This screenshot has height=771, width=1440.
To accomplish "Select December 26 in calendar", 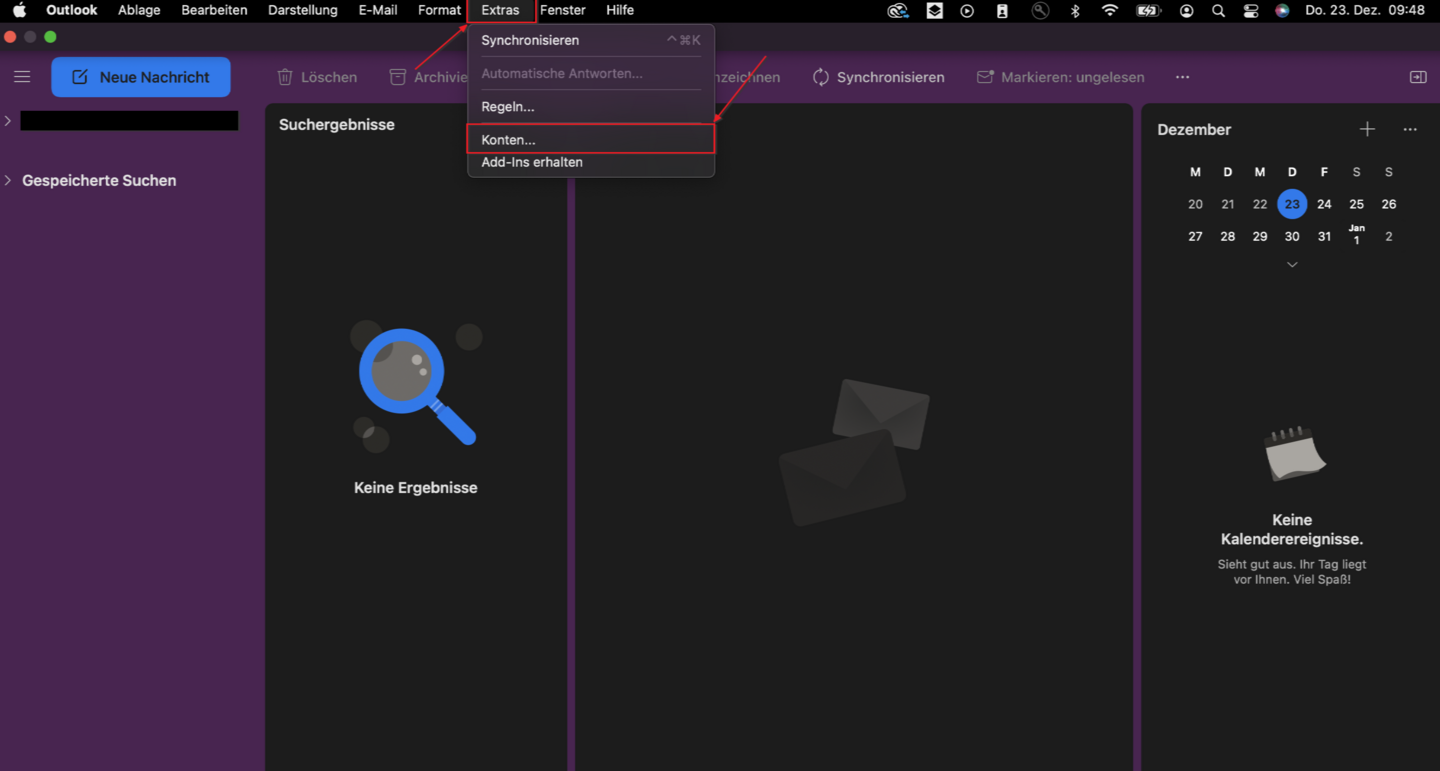I will [x=1389, y=204].
